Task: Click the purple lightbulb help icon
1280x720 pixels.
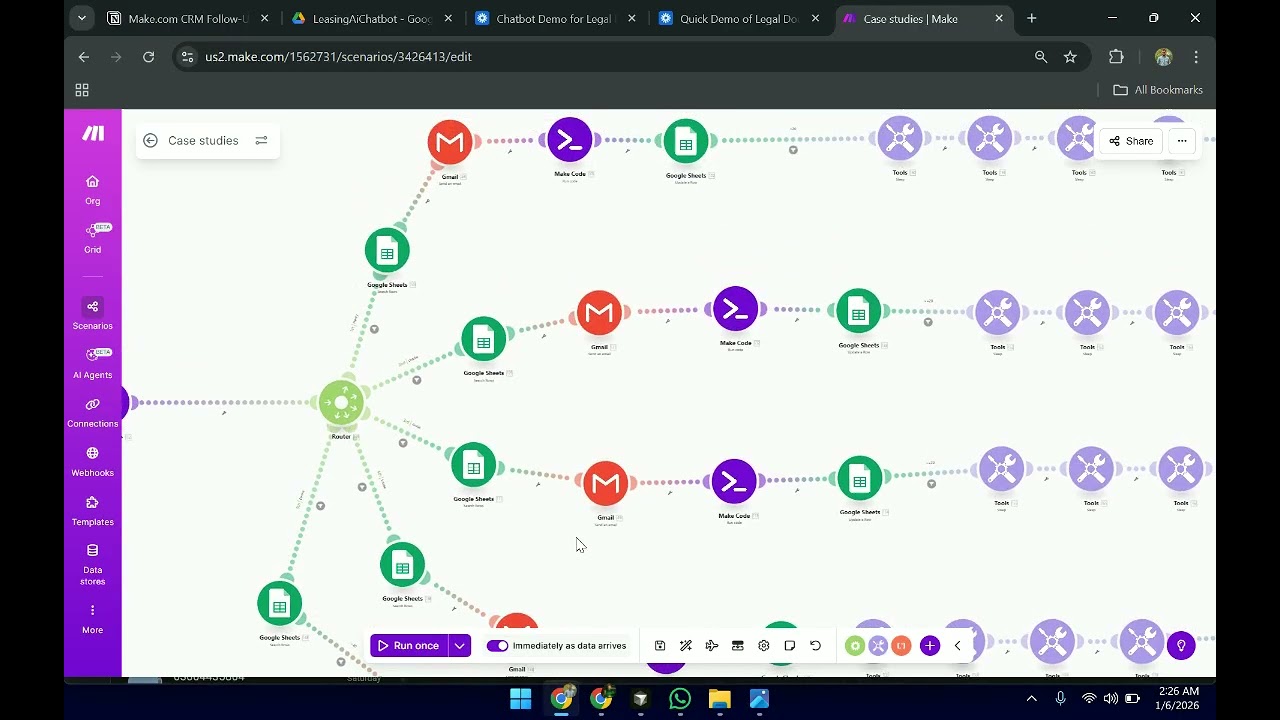Action: click(x=1181, y=645)
